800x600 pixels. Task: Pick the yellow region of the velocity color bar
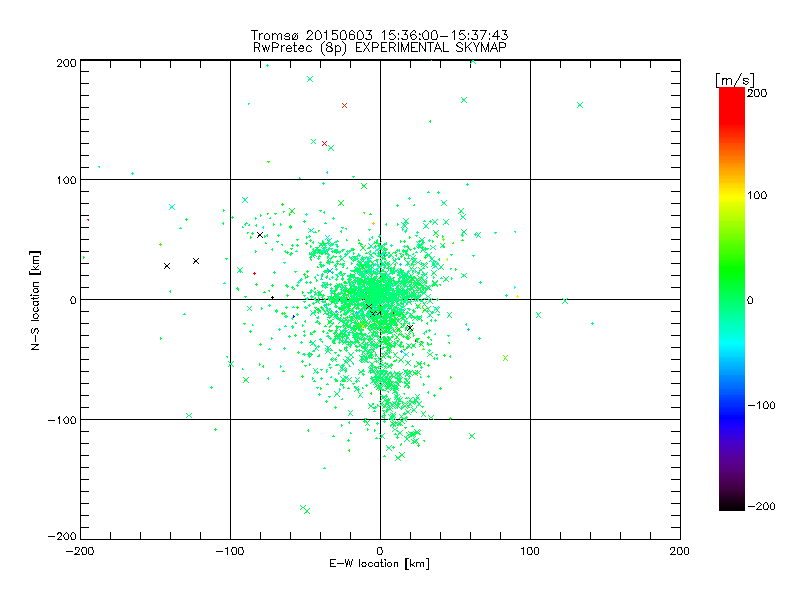pos(732,195)
